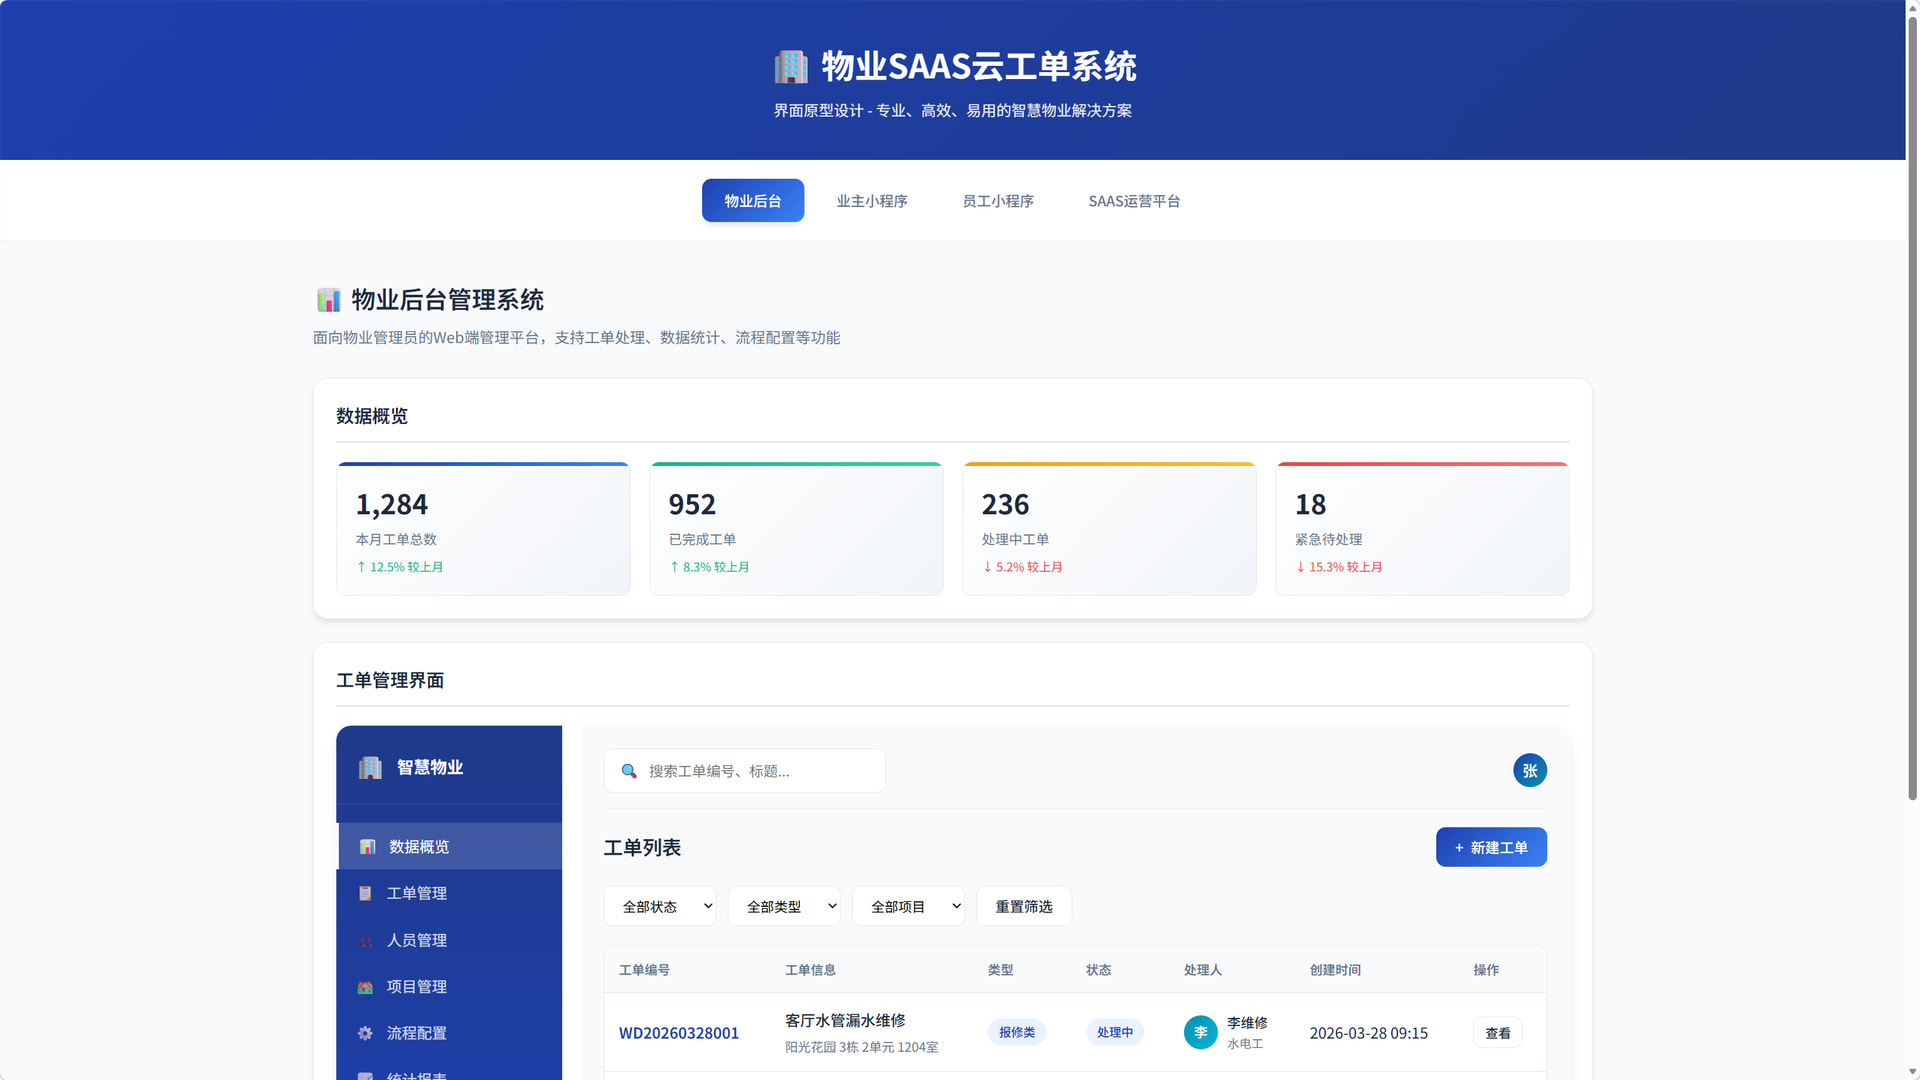This screenshot has width=1920, height=1080.
Task: Click the 数据概览 sidebar chart icon
Action: coord(367,847)
